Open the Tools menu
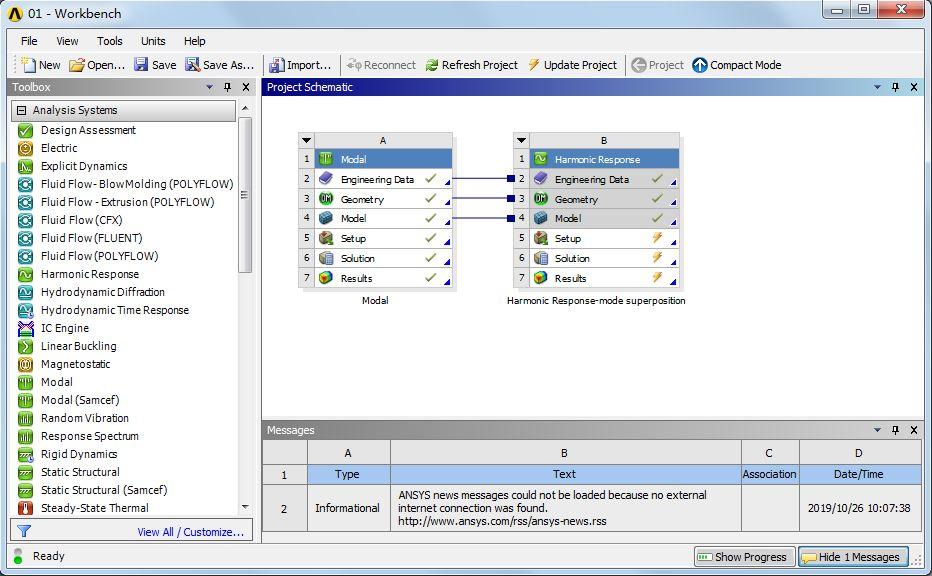The height and width of the screenshot is (576, 932). (x=109, y=41)
